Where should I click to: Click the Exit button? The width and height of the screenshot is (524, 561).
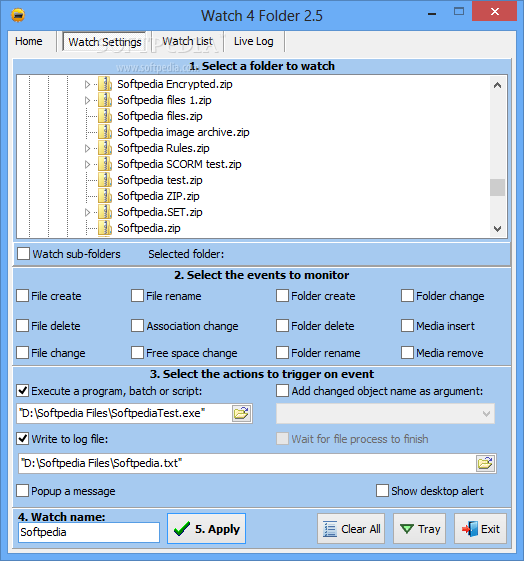[x=480, y=529]
